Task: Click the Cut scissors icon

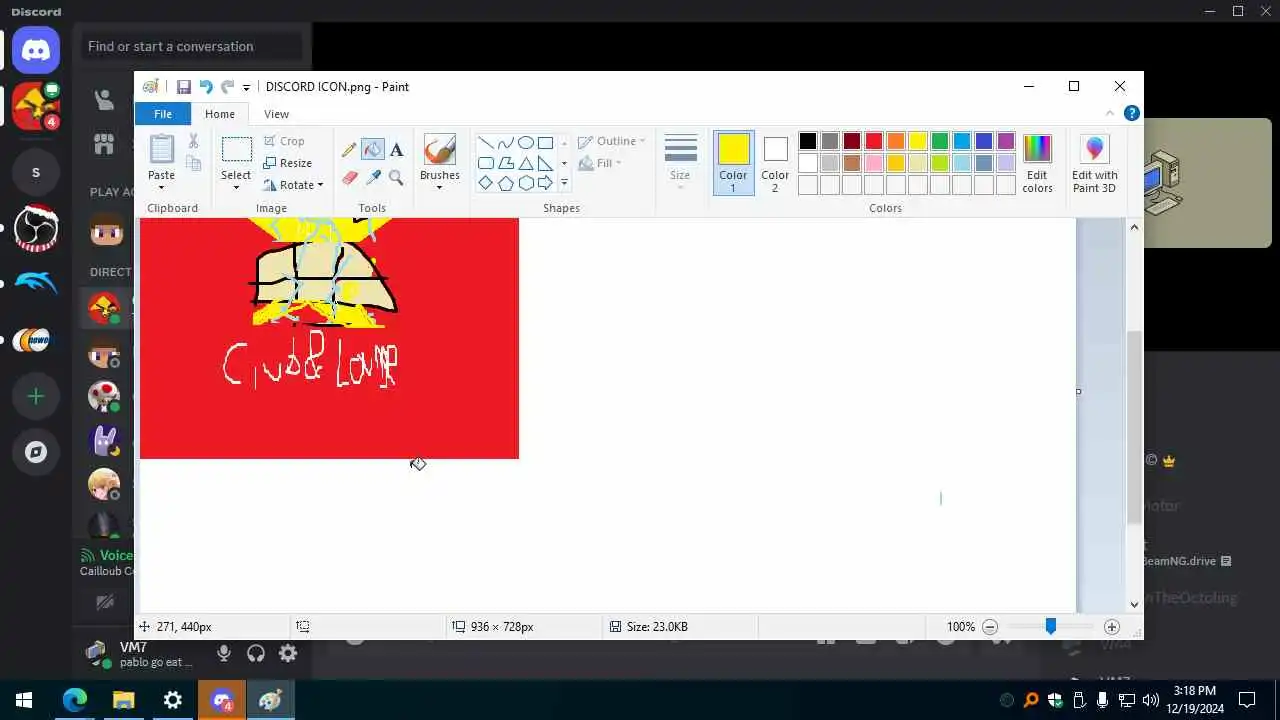Action: (x=193, y=141)
